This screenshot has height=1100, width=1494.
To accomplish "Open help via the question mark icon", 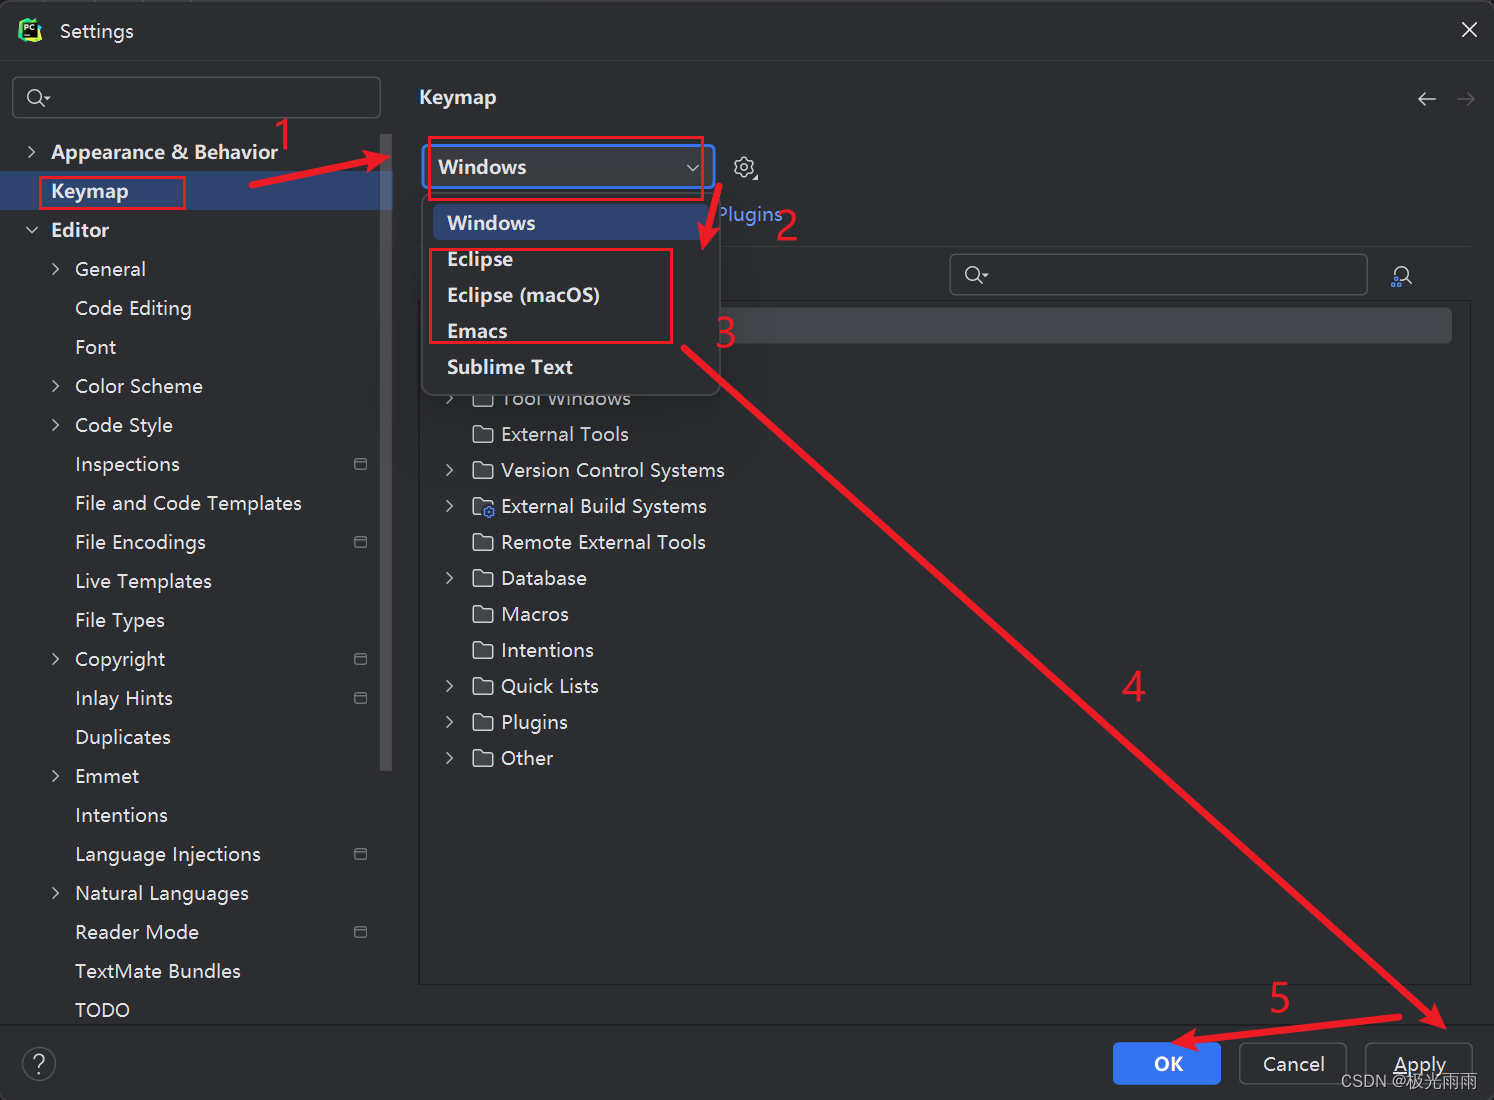I will (x=38, y=1063).
